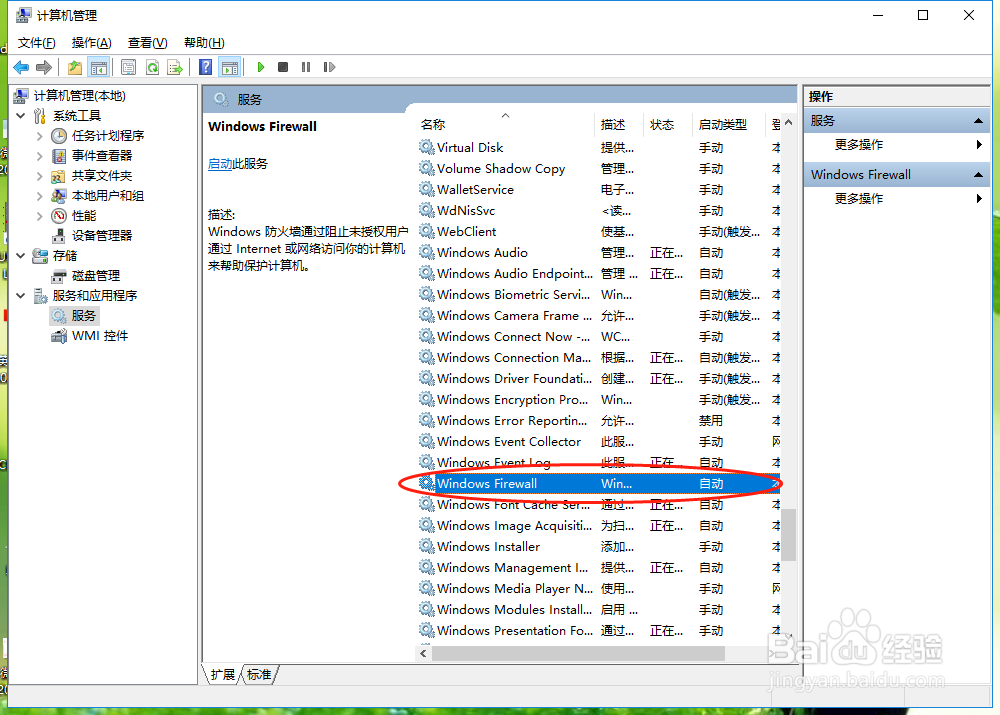Select 事件查看器 in the tree
The image size is (1000, 715).
102,156
